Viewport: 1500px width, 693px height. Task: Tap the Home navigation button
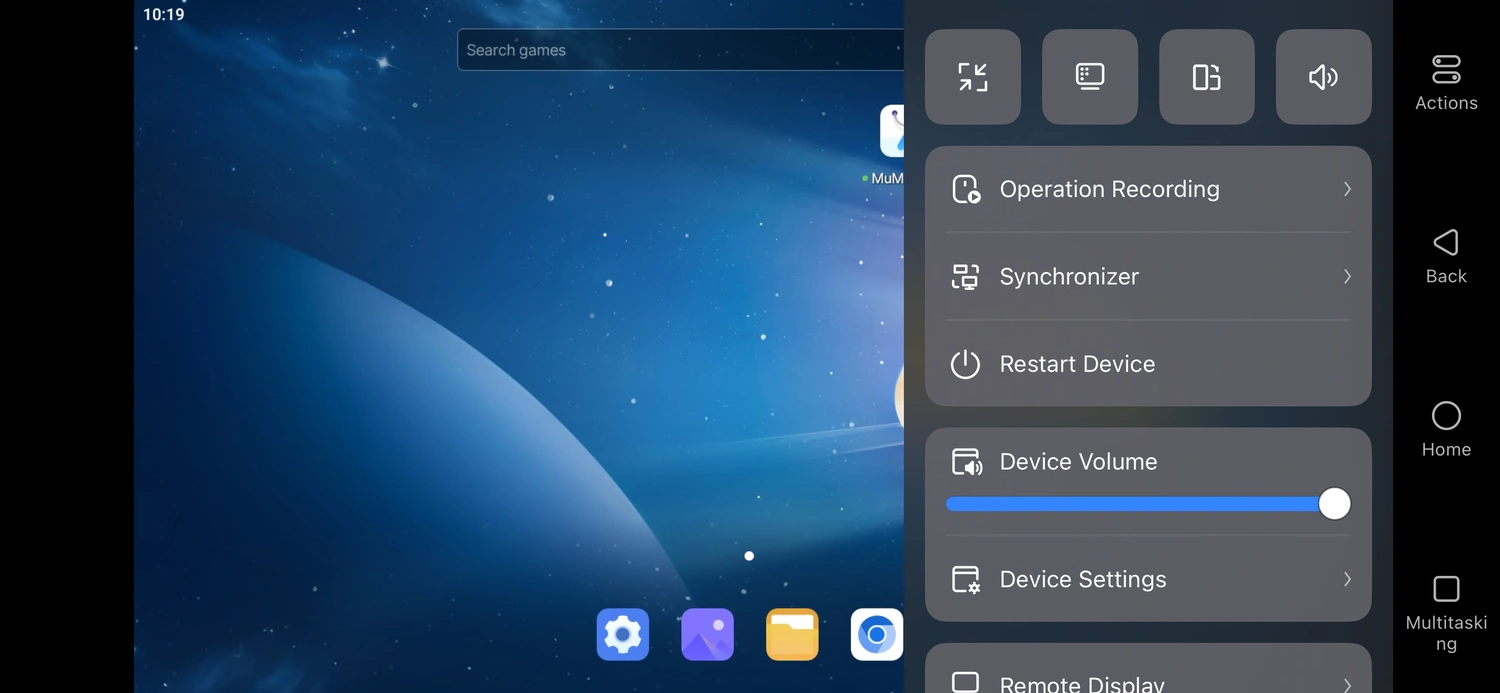point(1446,430)
